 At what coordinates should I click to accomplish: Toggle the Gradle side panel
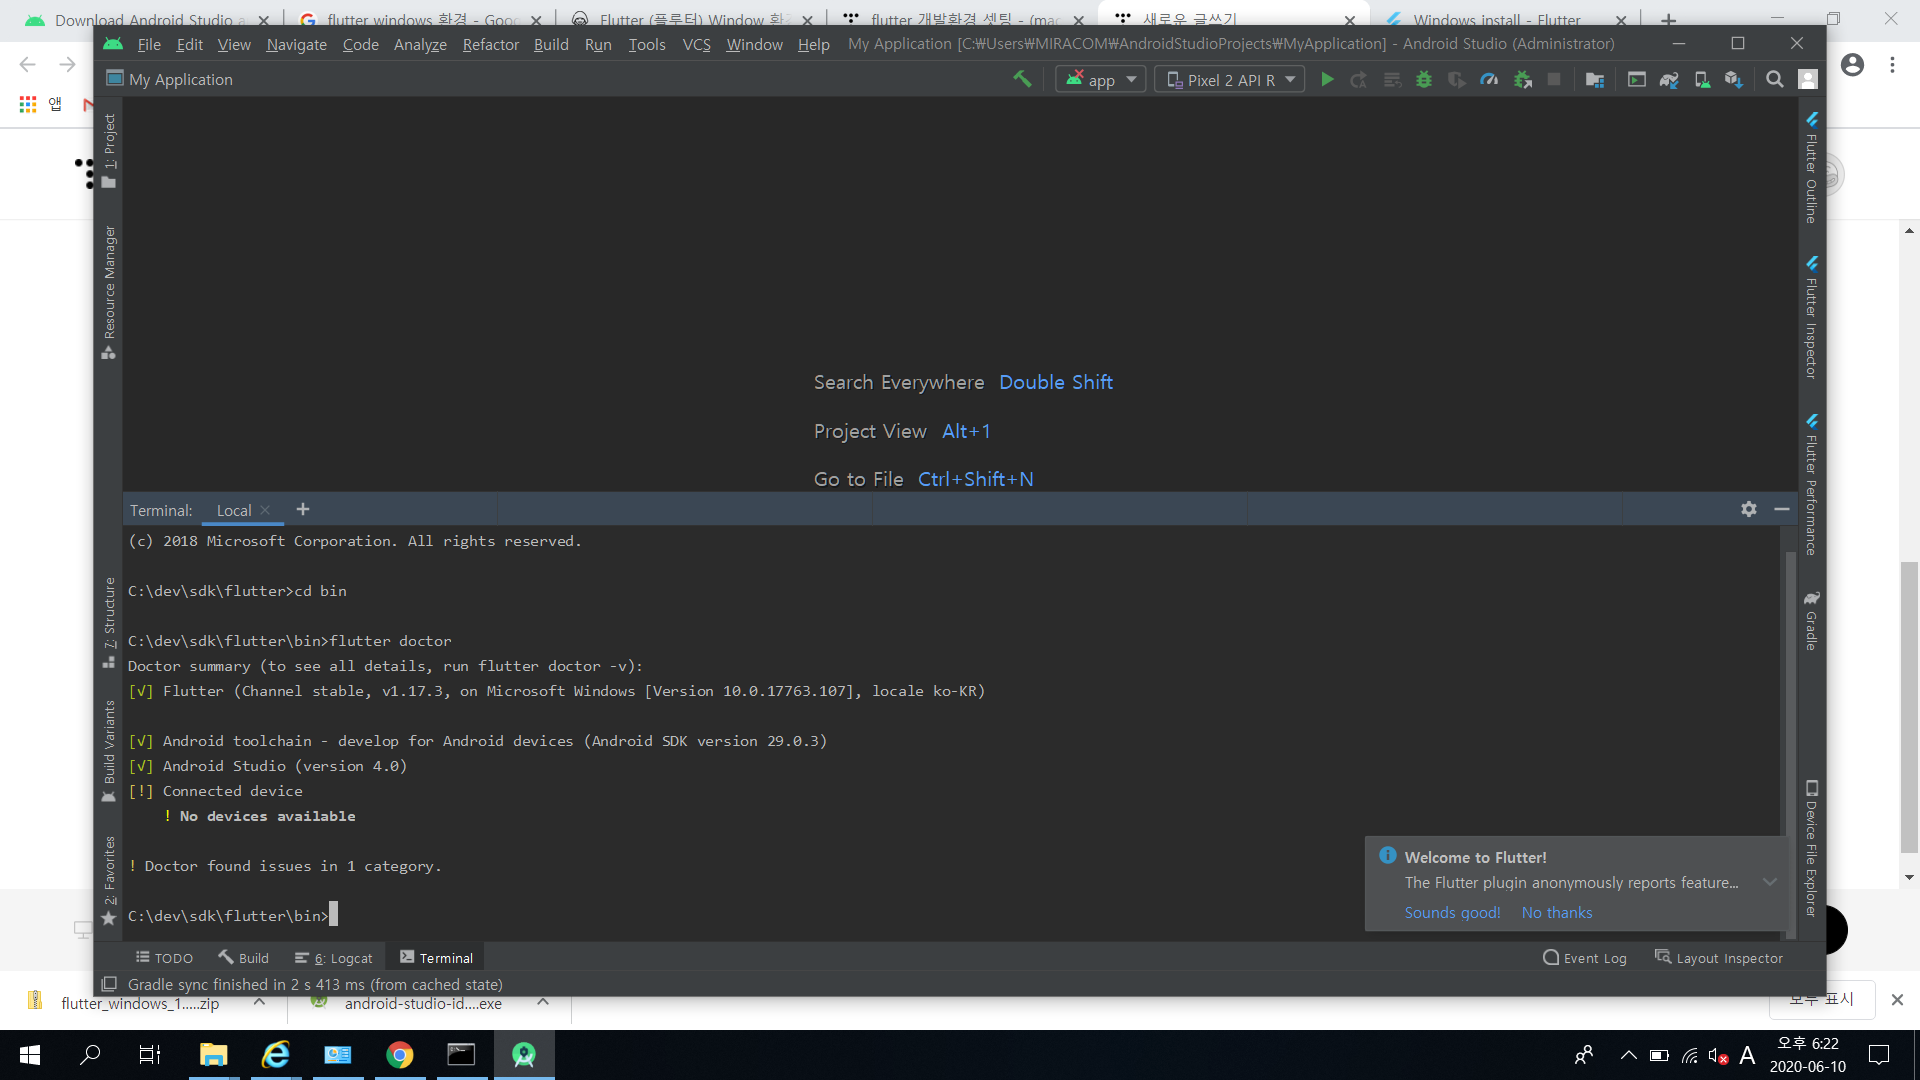(1811, 622)
